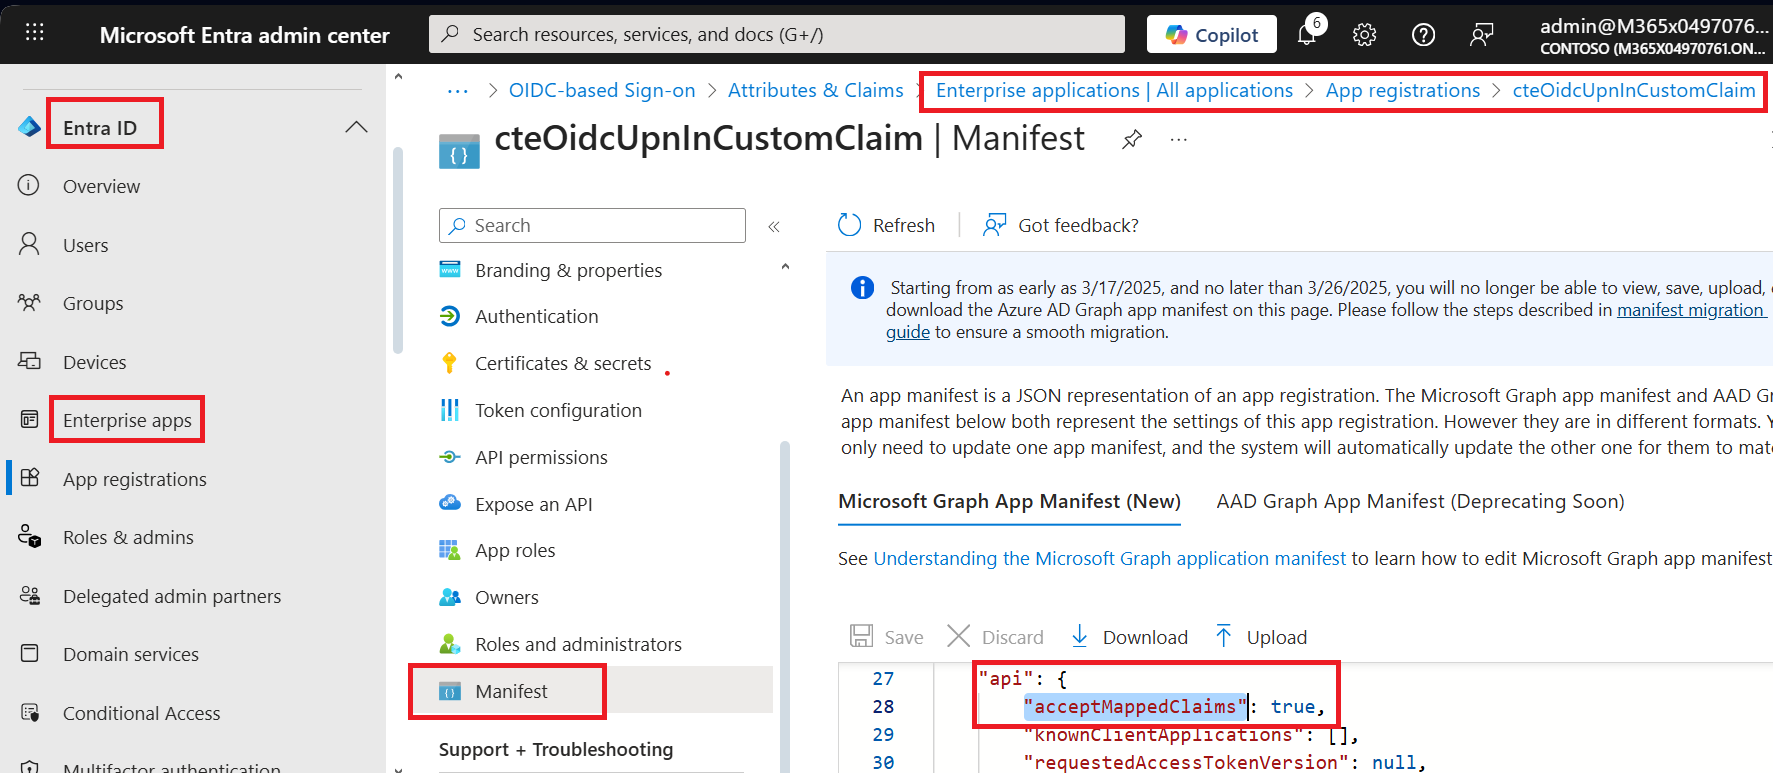Go to cteOidcUpnInCustomClaim breadcrumb

point(1634,91)
